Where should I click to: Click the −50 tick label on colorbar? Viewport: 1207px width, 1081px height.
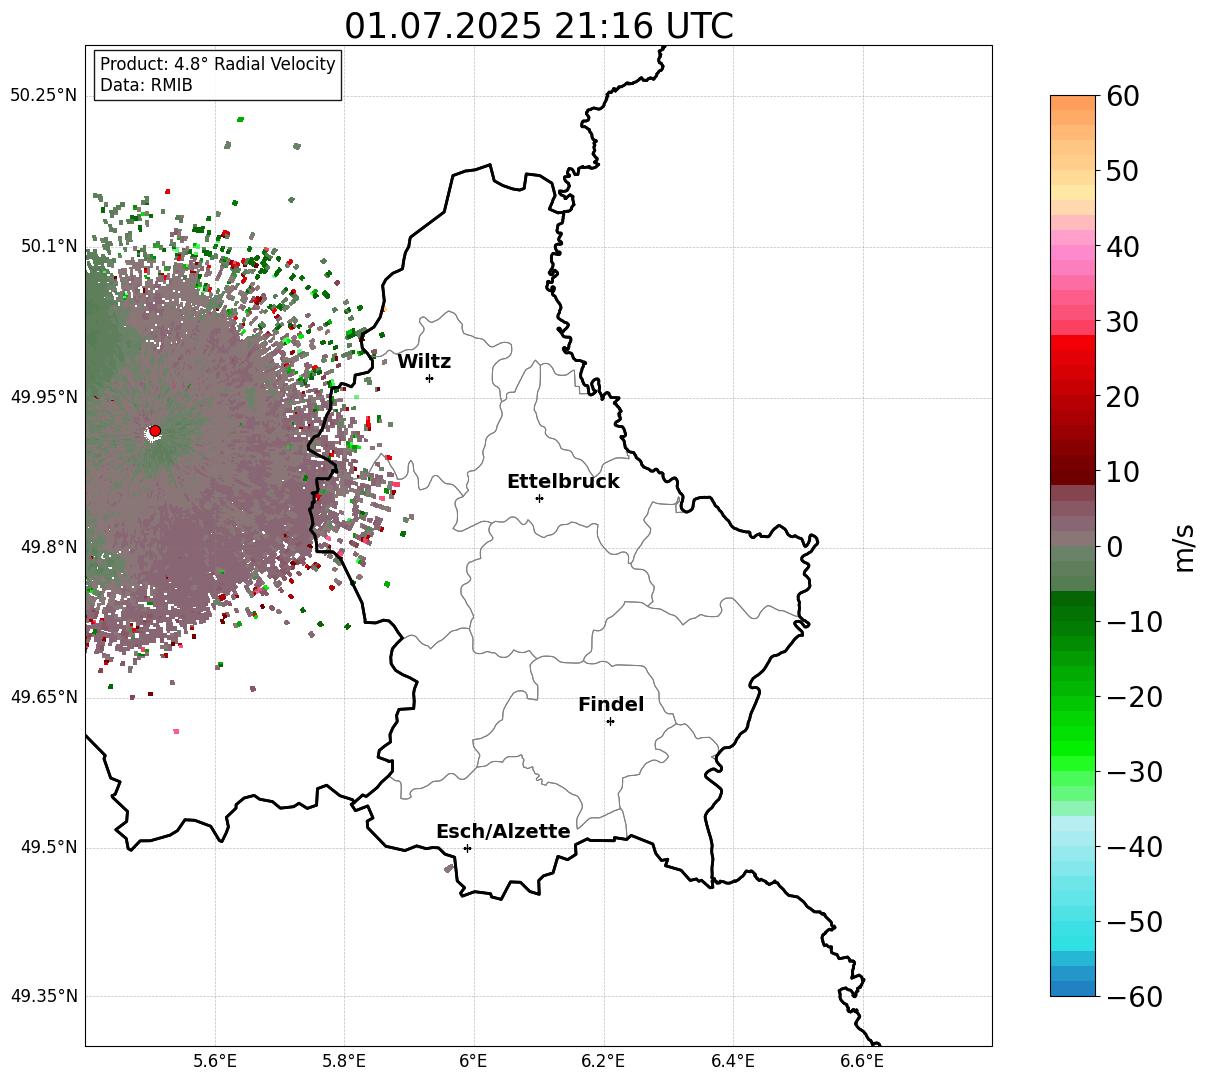pyautogui.click(x=1134, y=922)
